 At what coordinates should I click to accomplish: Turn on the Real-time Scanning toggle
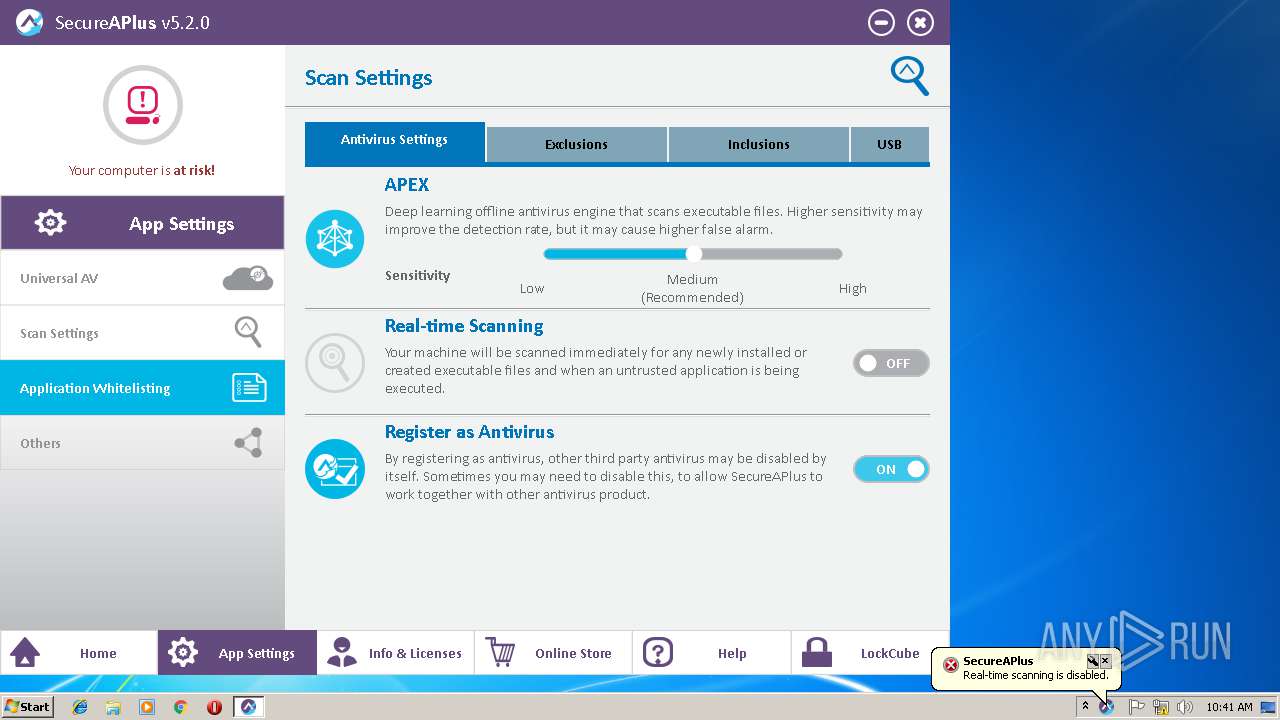coord(891,363)
